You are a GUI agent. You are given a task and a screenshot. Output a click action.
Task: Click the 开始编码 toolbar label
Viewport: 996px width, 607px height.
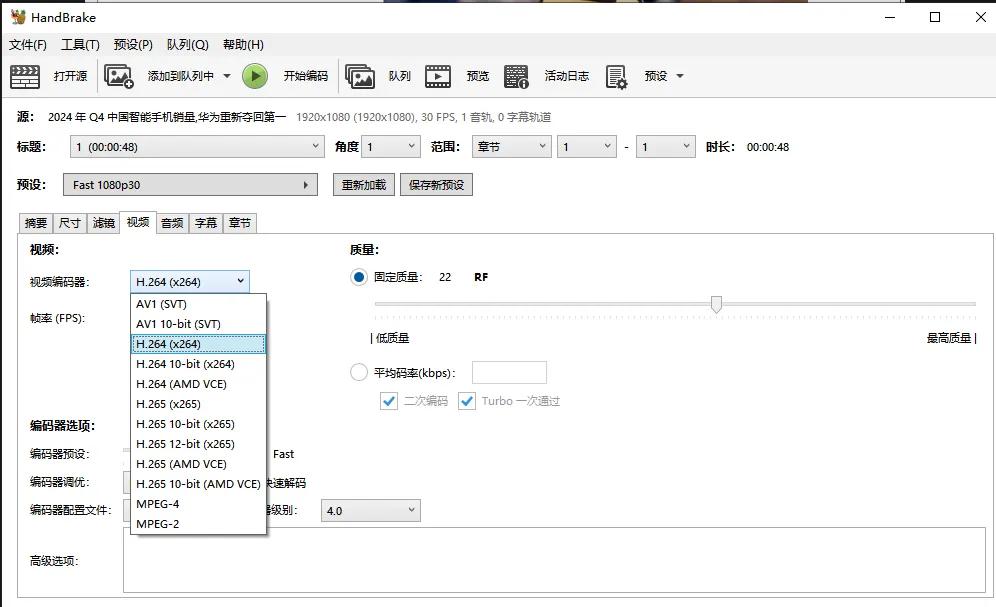coord(306,76)
